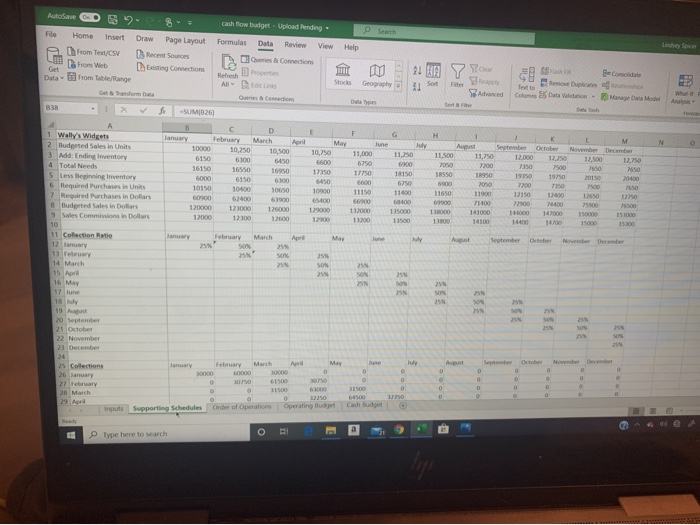Open the Review ribbon tab
Viewport: 700px width, 525px height.
pyautogui.click(x=296, y=45)
